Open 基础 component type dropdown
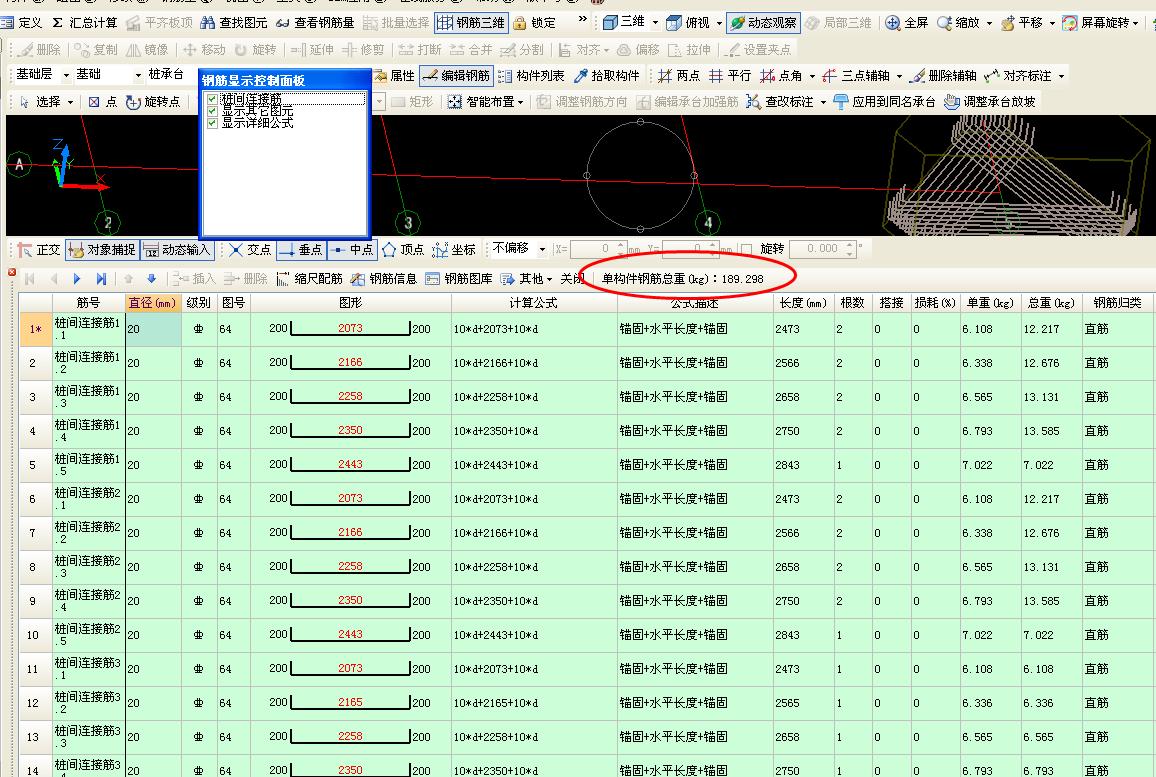This screenshot has height=777, width=1156. (x=138, y=75)
